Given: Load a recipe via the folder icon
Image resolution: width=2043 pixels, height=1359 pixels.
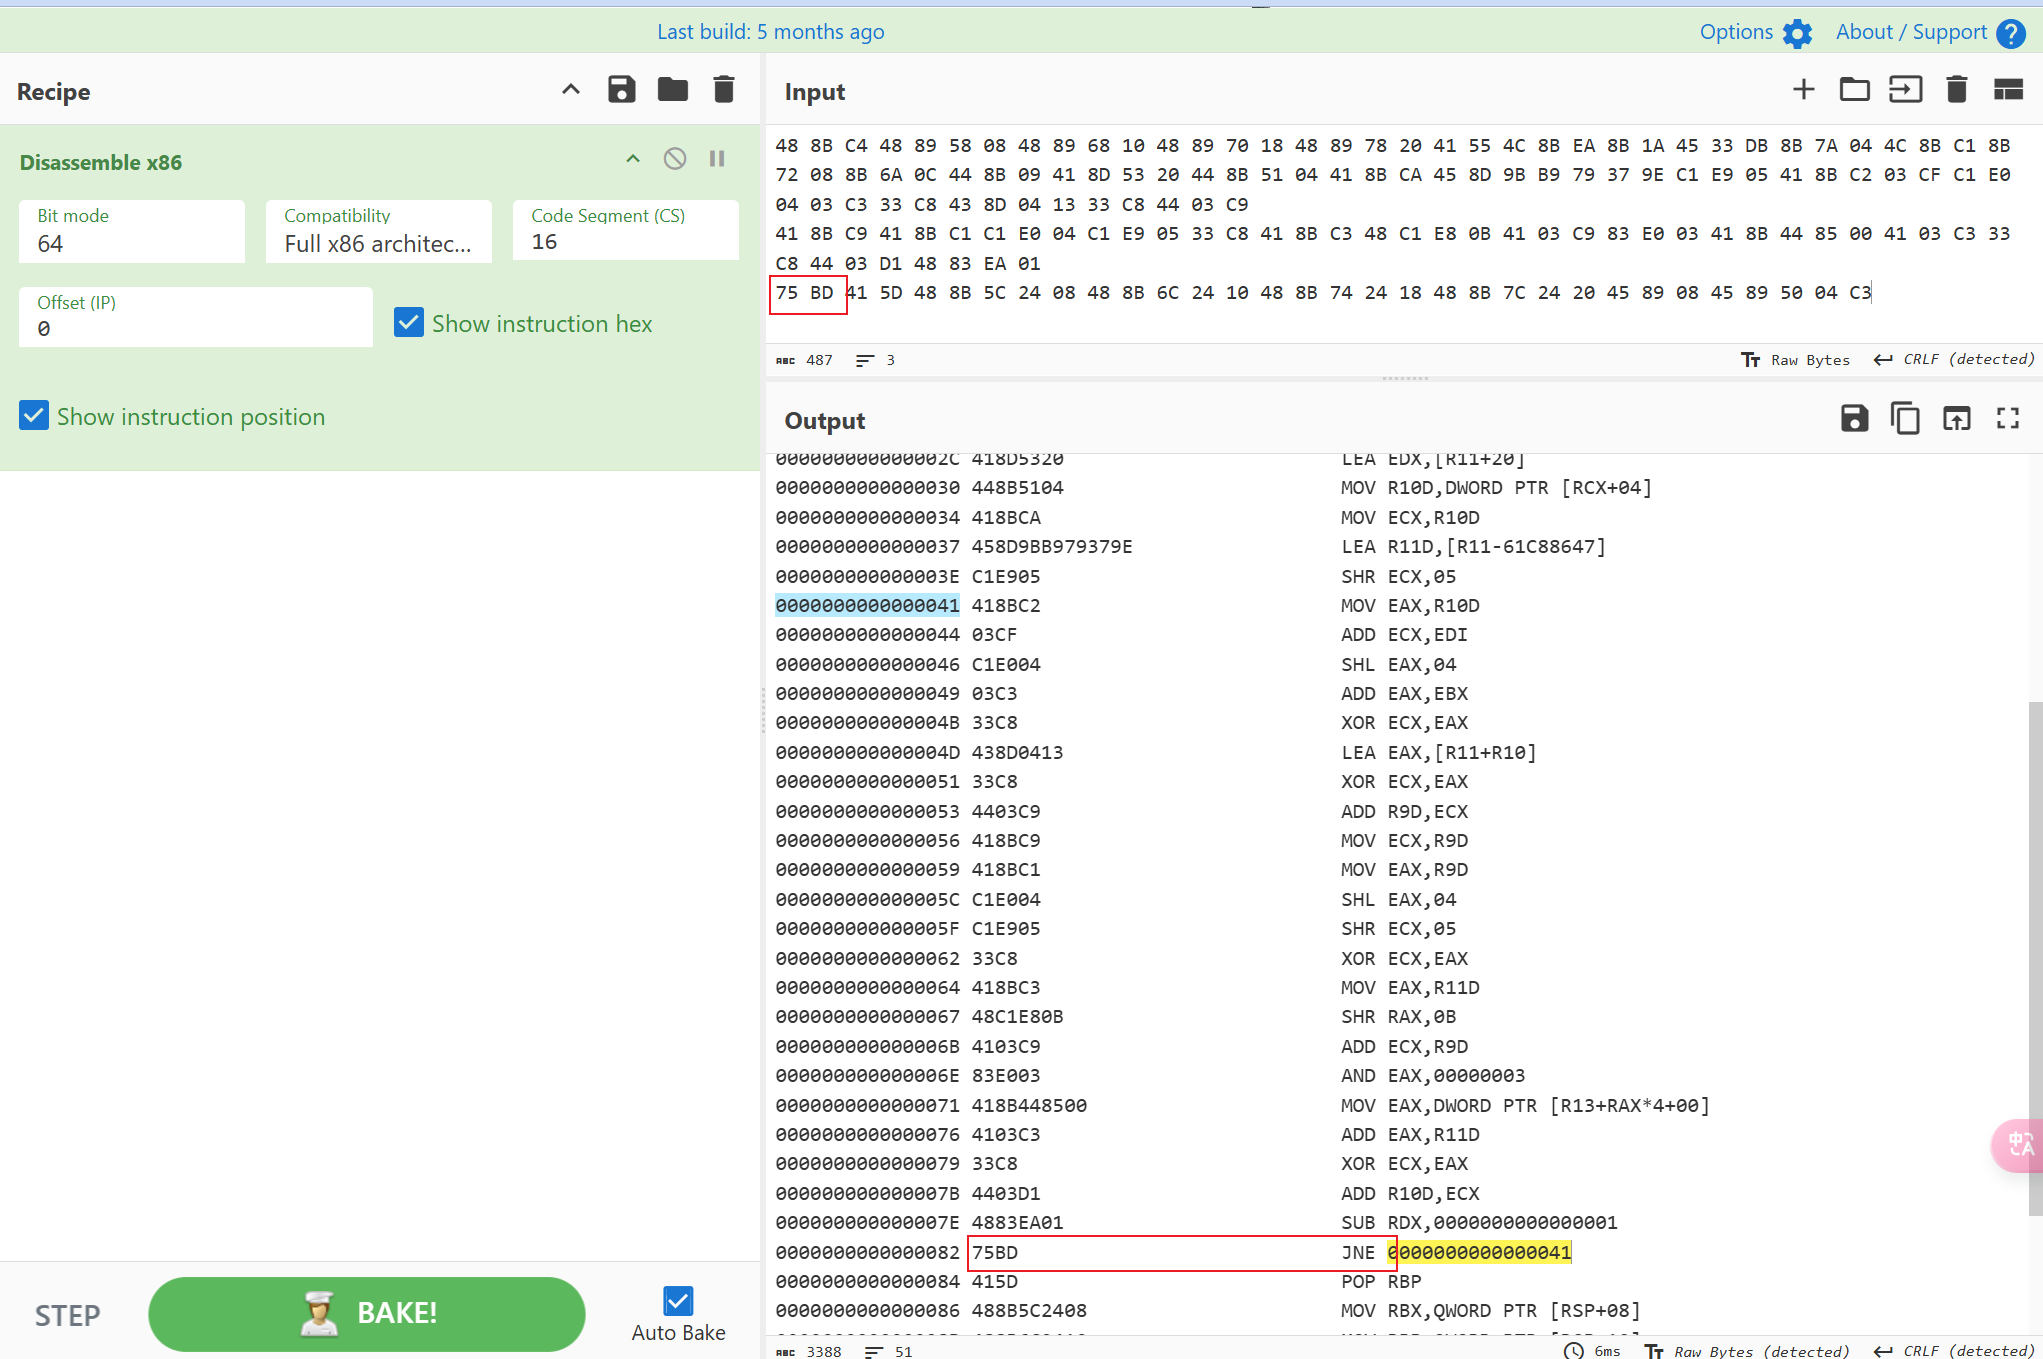Looking at the screenshot, I should click(x=672, y=90).
